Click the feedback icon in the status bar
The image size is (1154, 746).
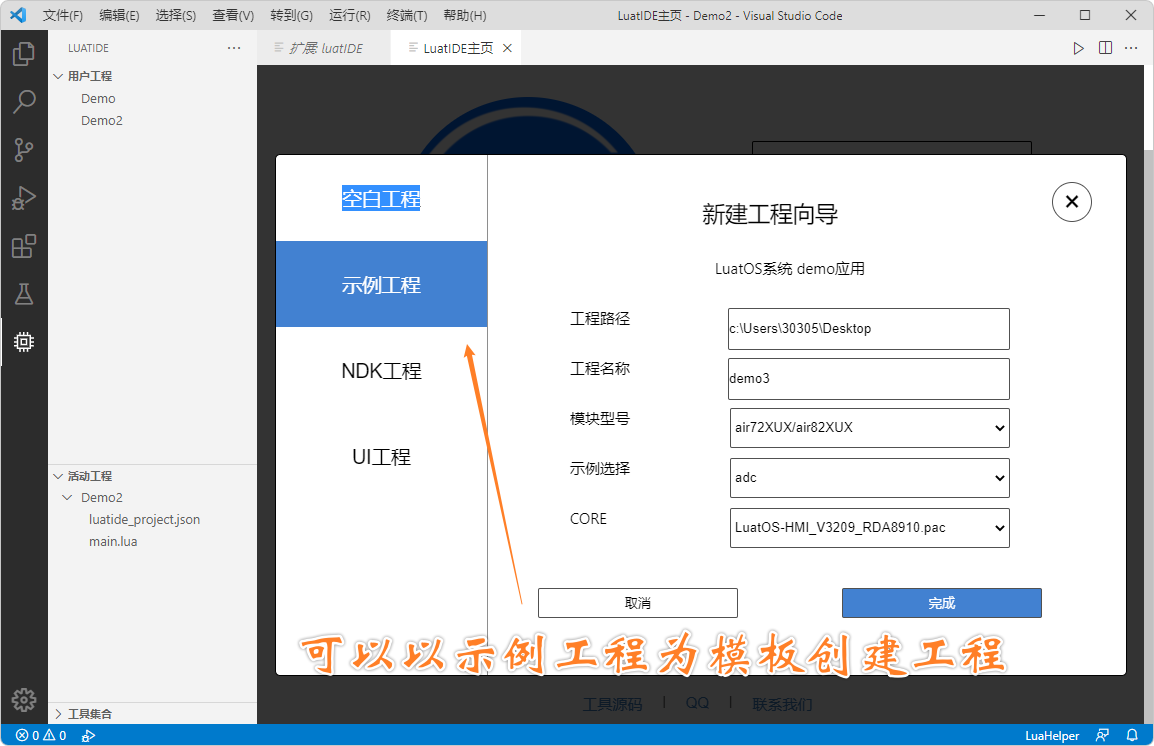click(1102, 736)
